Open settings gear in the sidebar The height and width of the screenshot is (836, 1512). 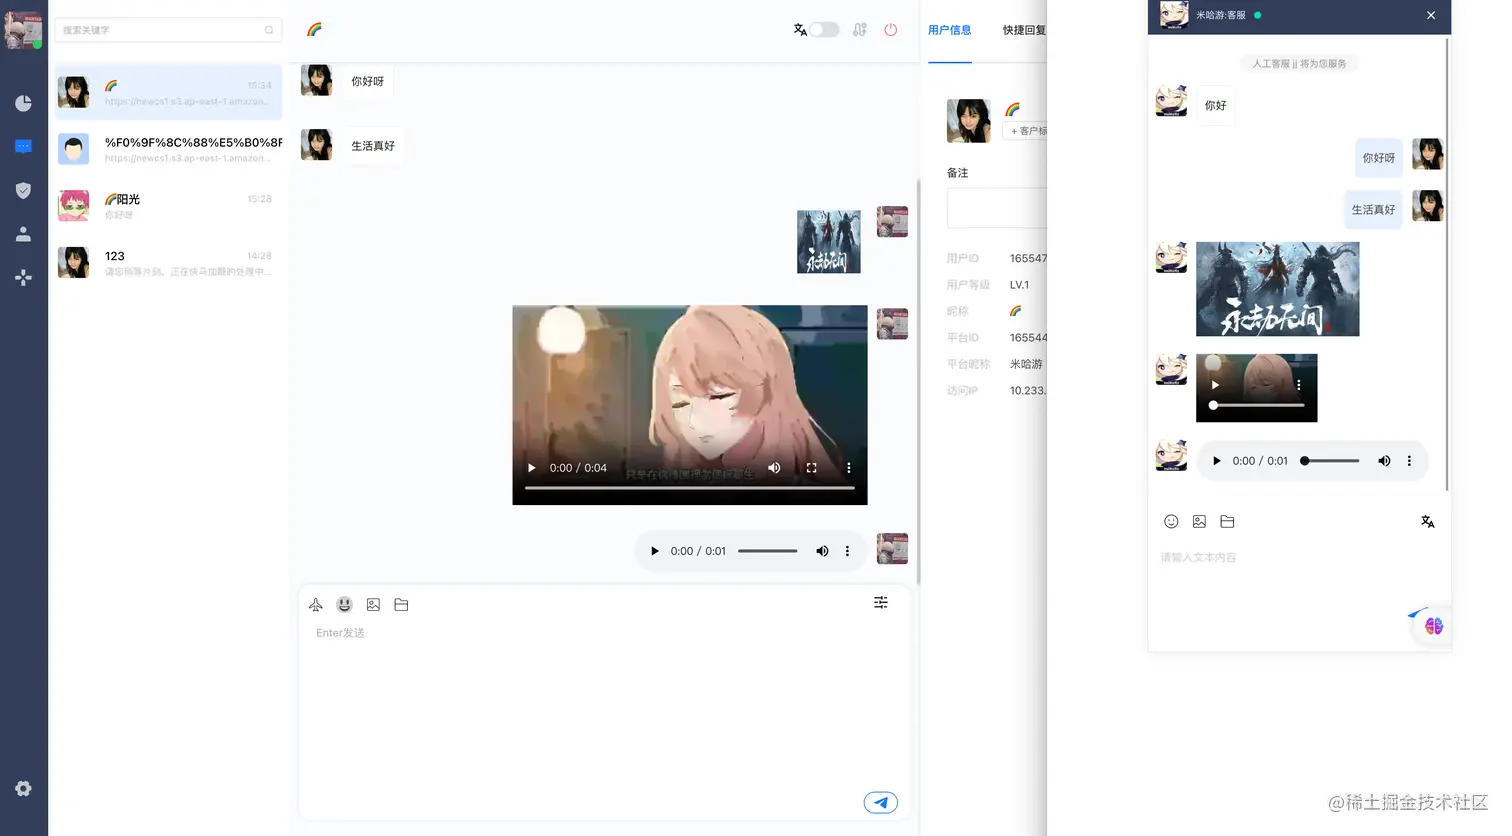click(23, 789)
